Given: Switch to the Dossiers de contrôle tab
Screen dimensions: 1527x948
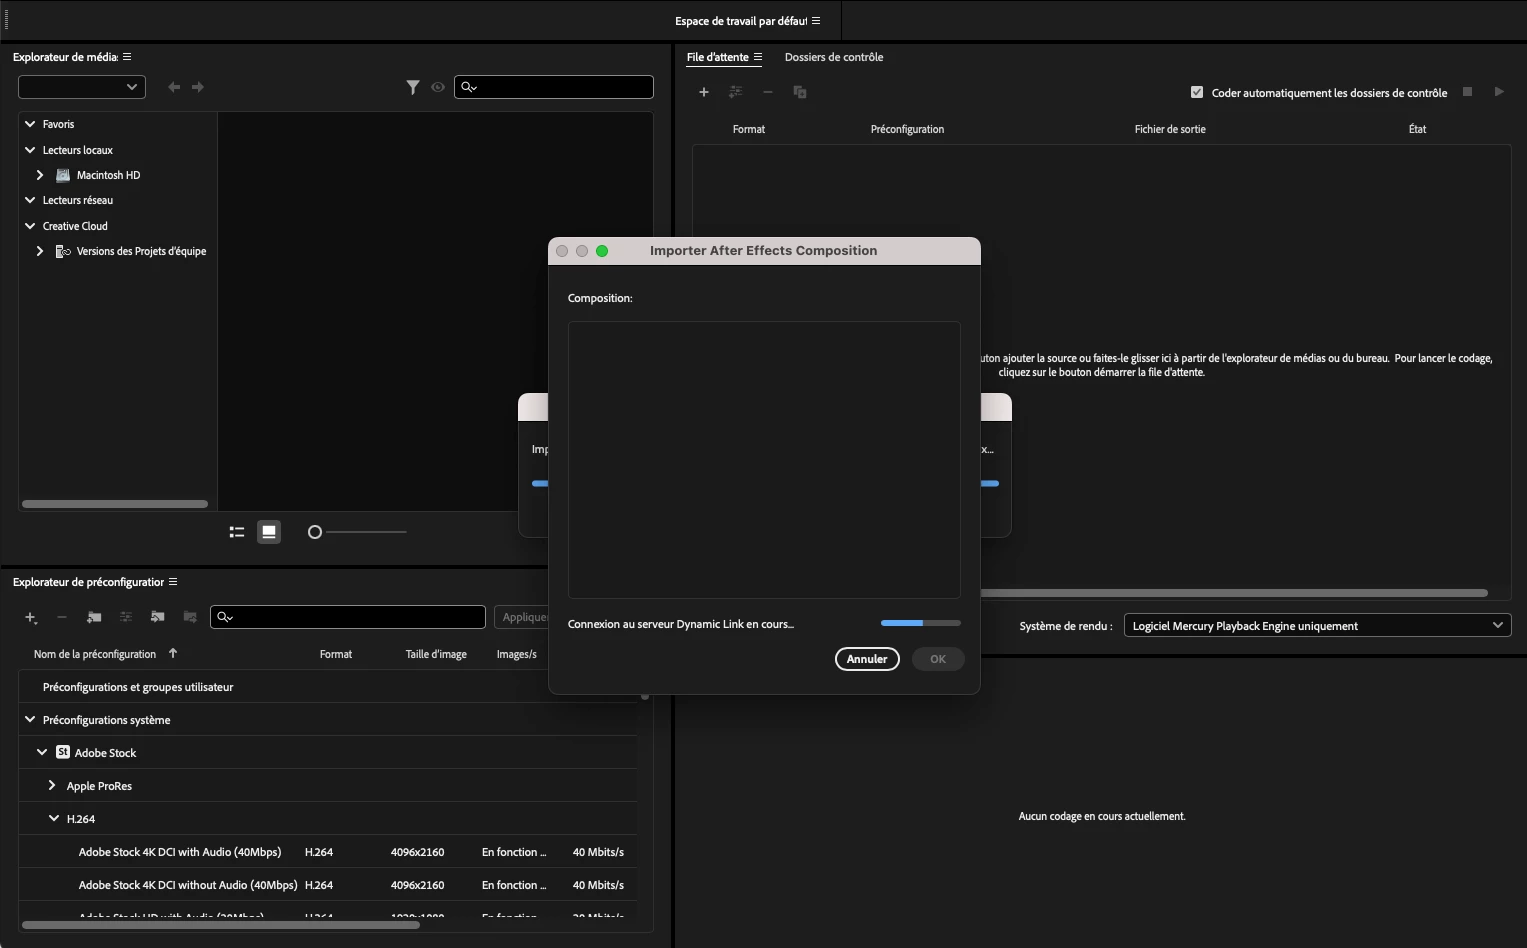Looking at the screenshot, I should pos(834,57).
